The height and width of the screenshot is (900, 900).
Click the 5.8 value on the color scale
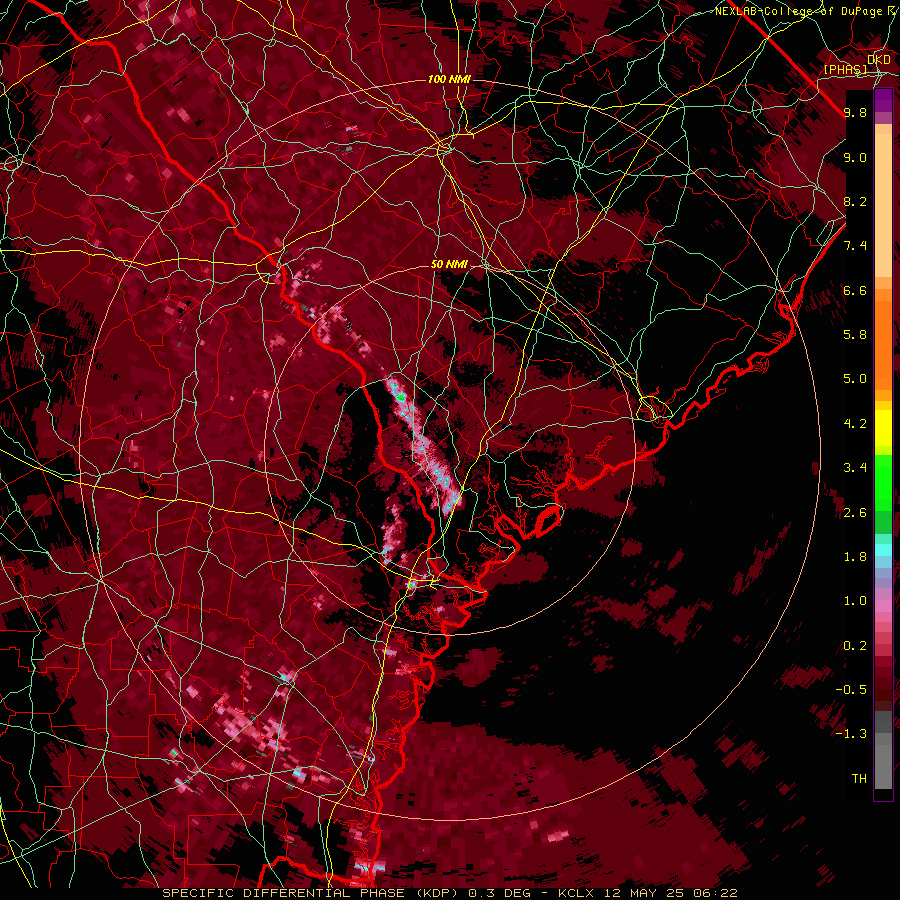[855, 334]
